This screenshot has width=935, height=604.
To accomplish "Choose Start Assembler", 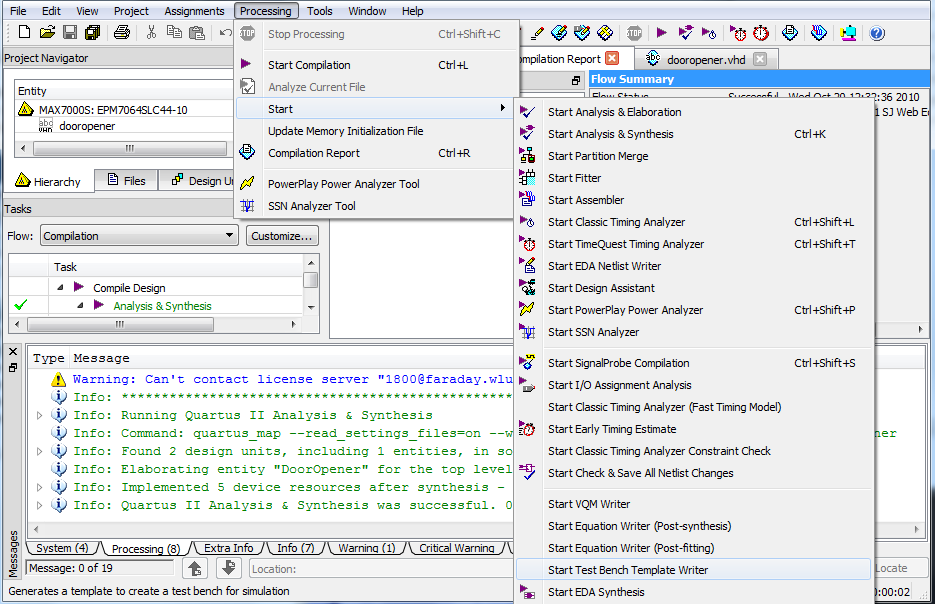I will point(693,200).
